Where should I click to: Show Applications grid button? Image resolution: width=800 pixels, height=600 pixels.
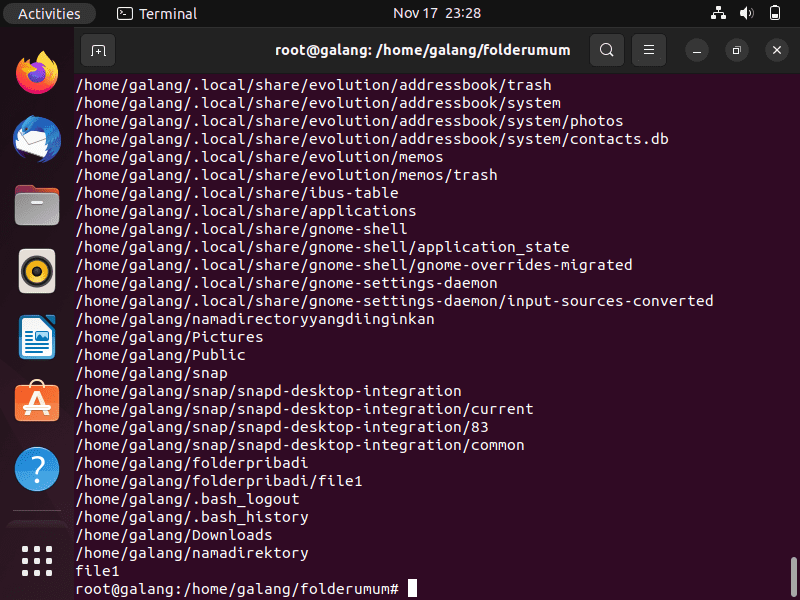(x=37, y=561)
